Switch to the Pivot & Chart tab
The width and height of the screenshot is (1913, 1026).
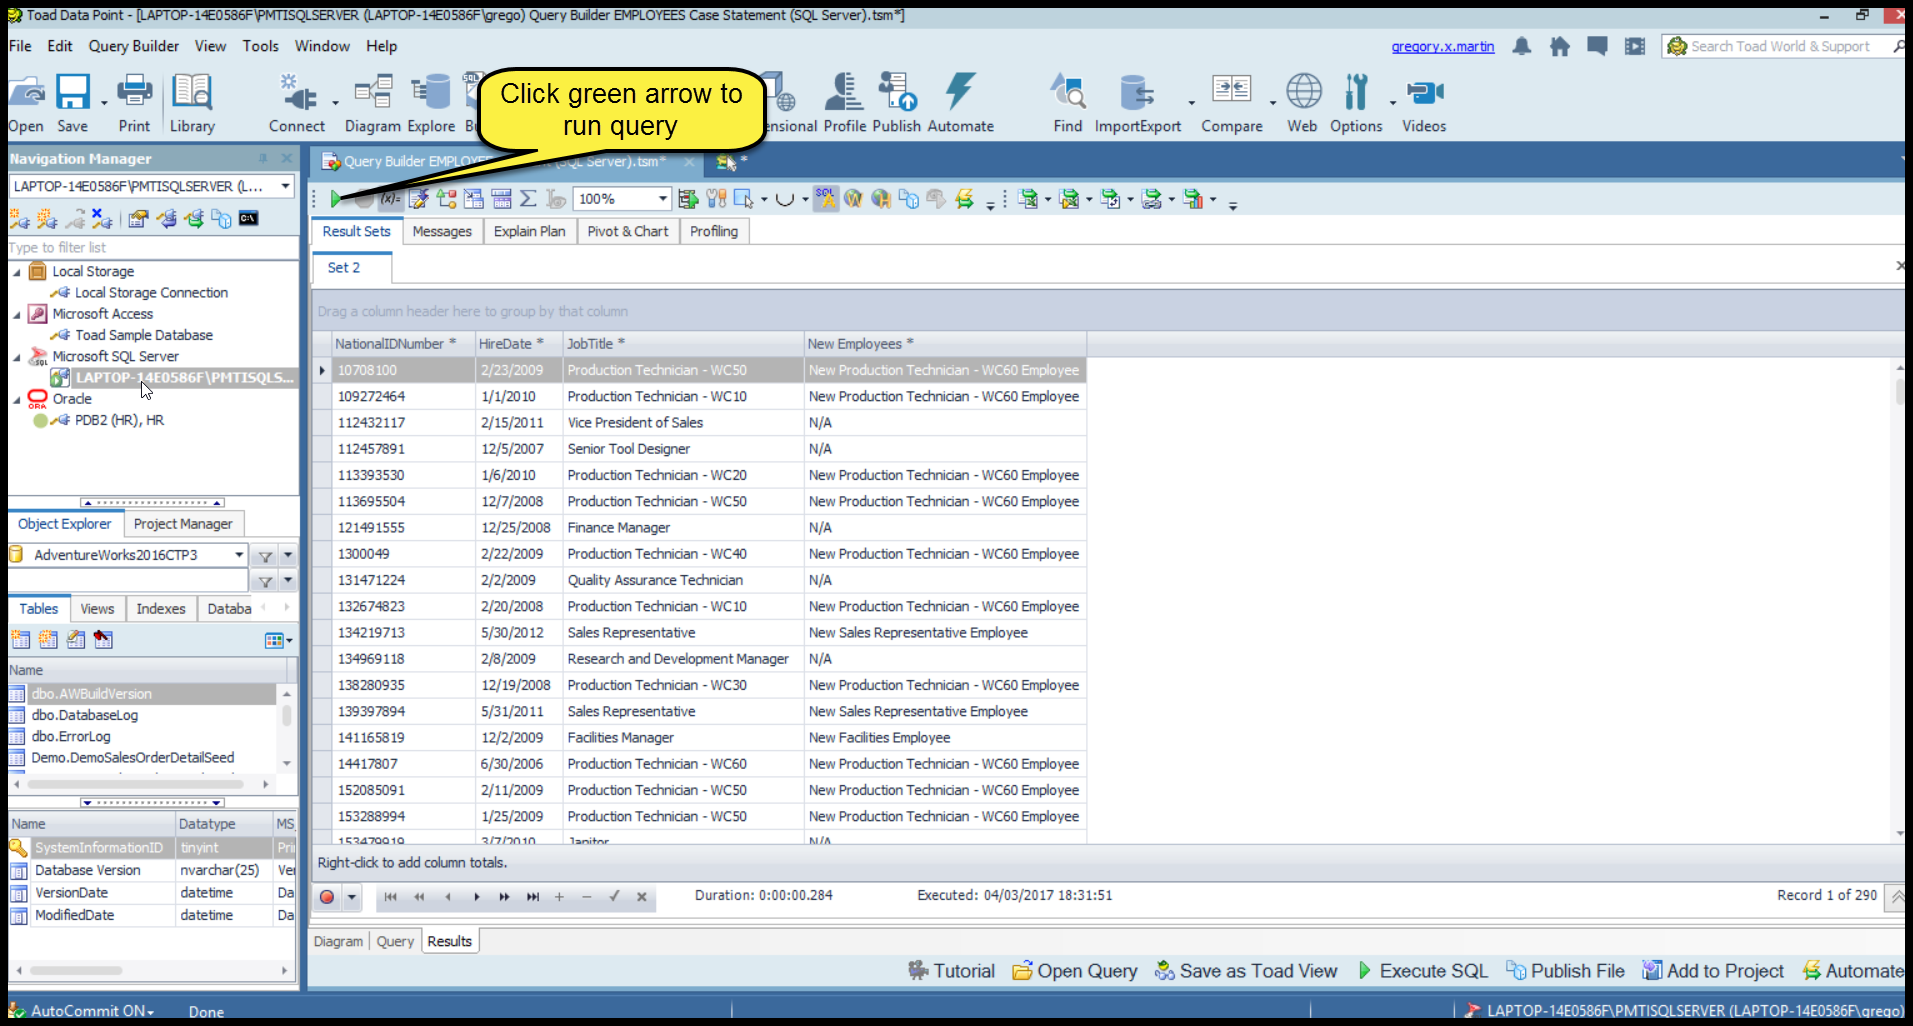tap(628, 231)
